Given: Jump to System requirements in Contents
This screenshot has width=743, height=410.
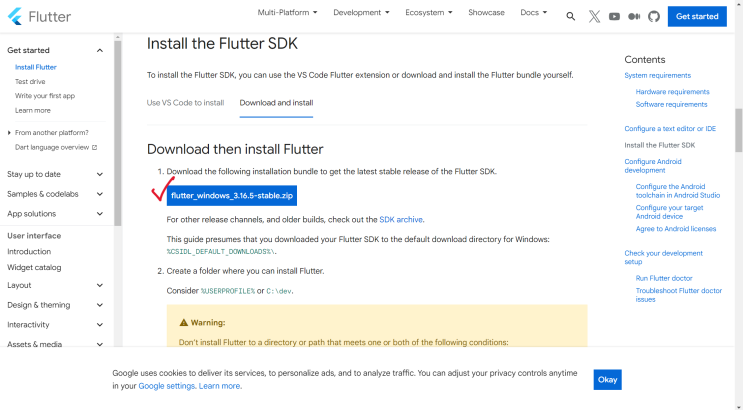Looking at the screenshot, I should (657, 75).
